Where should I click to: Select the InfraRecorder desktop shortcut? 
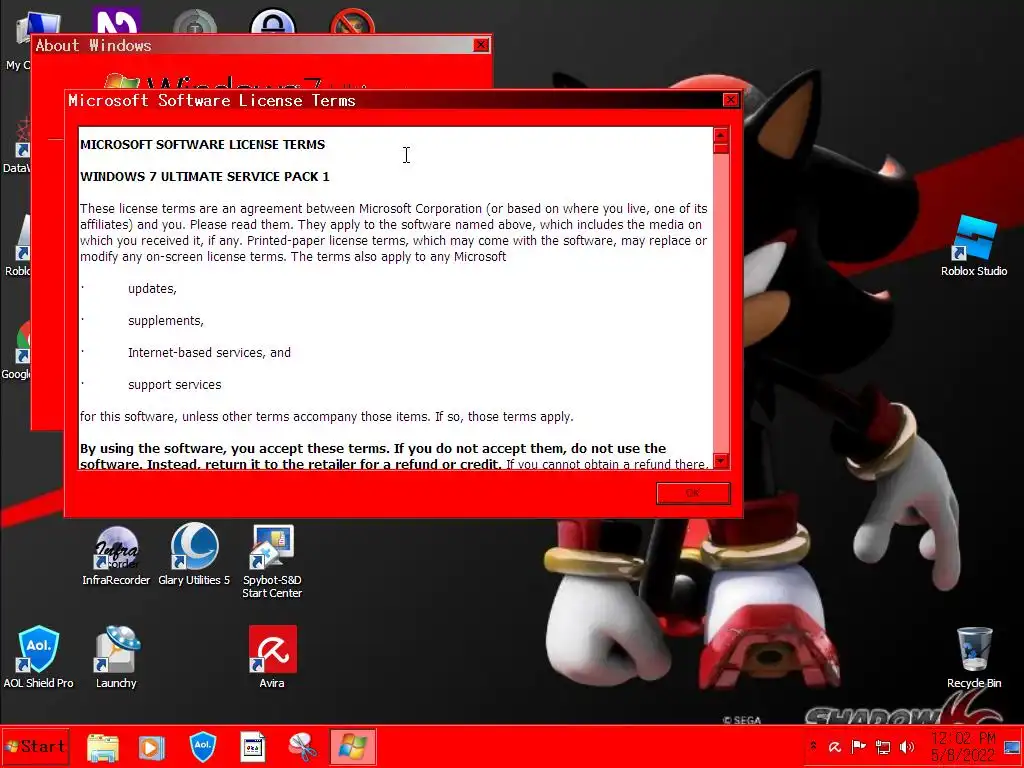(116, 556)
